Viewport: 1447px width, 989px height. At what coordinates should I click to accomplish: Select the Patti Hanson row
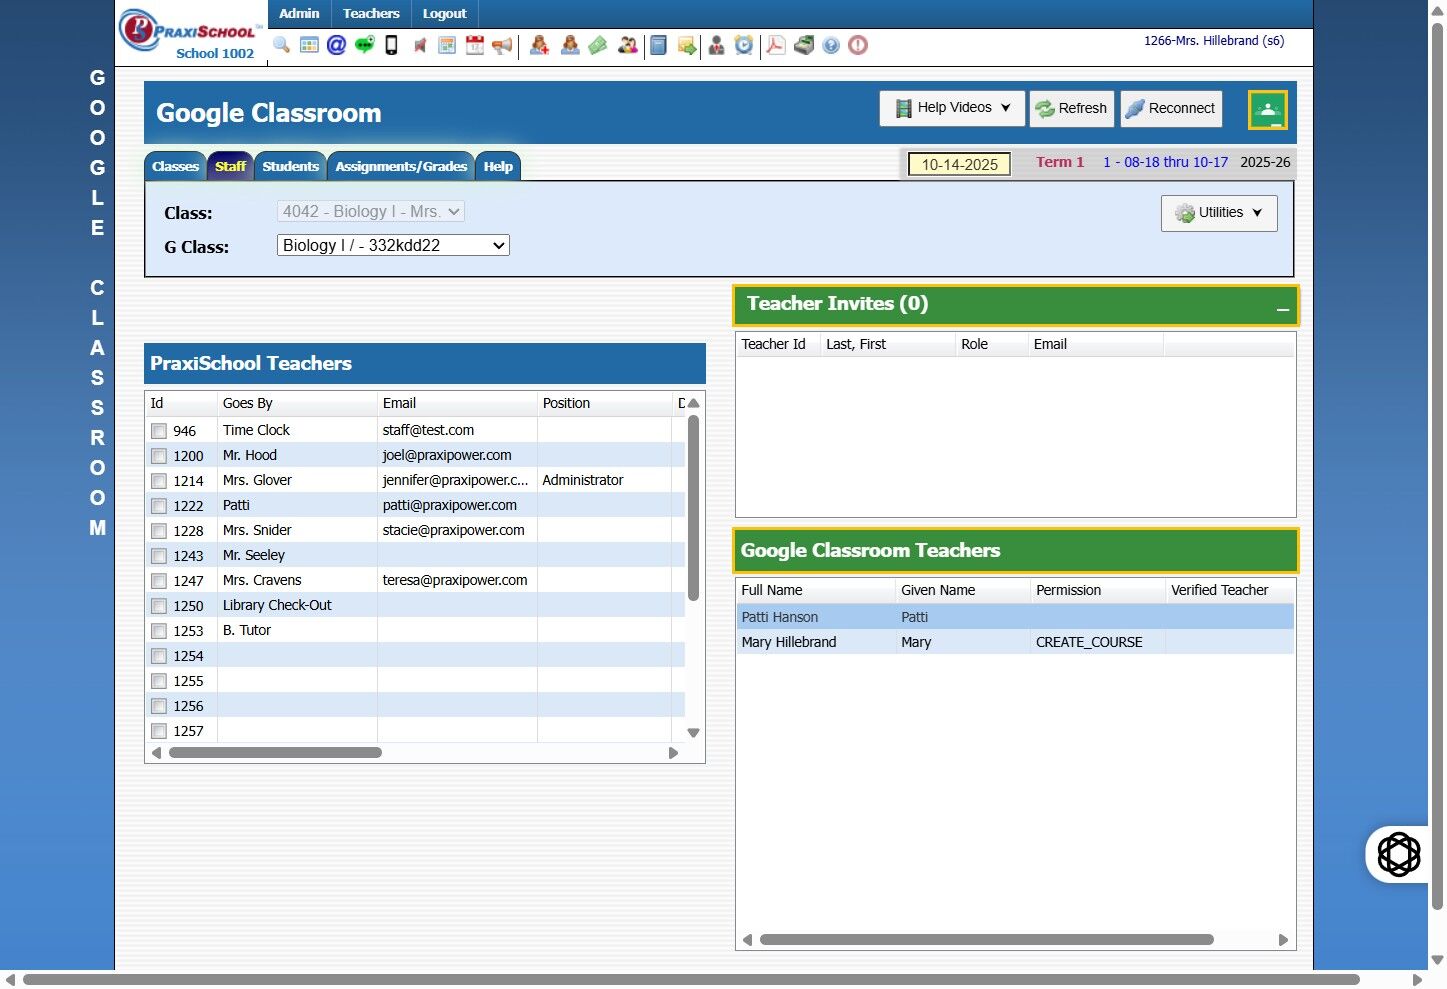[x=1015, y=617]
